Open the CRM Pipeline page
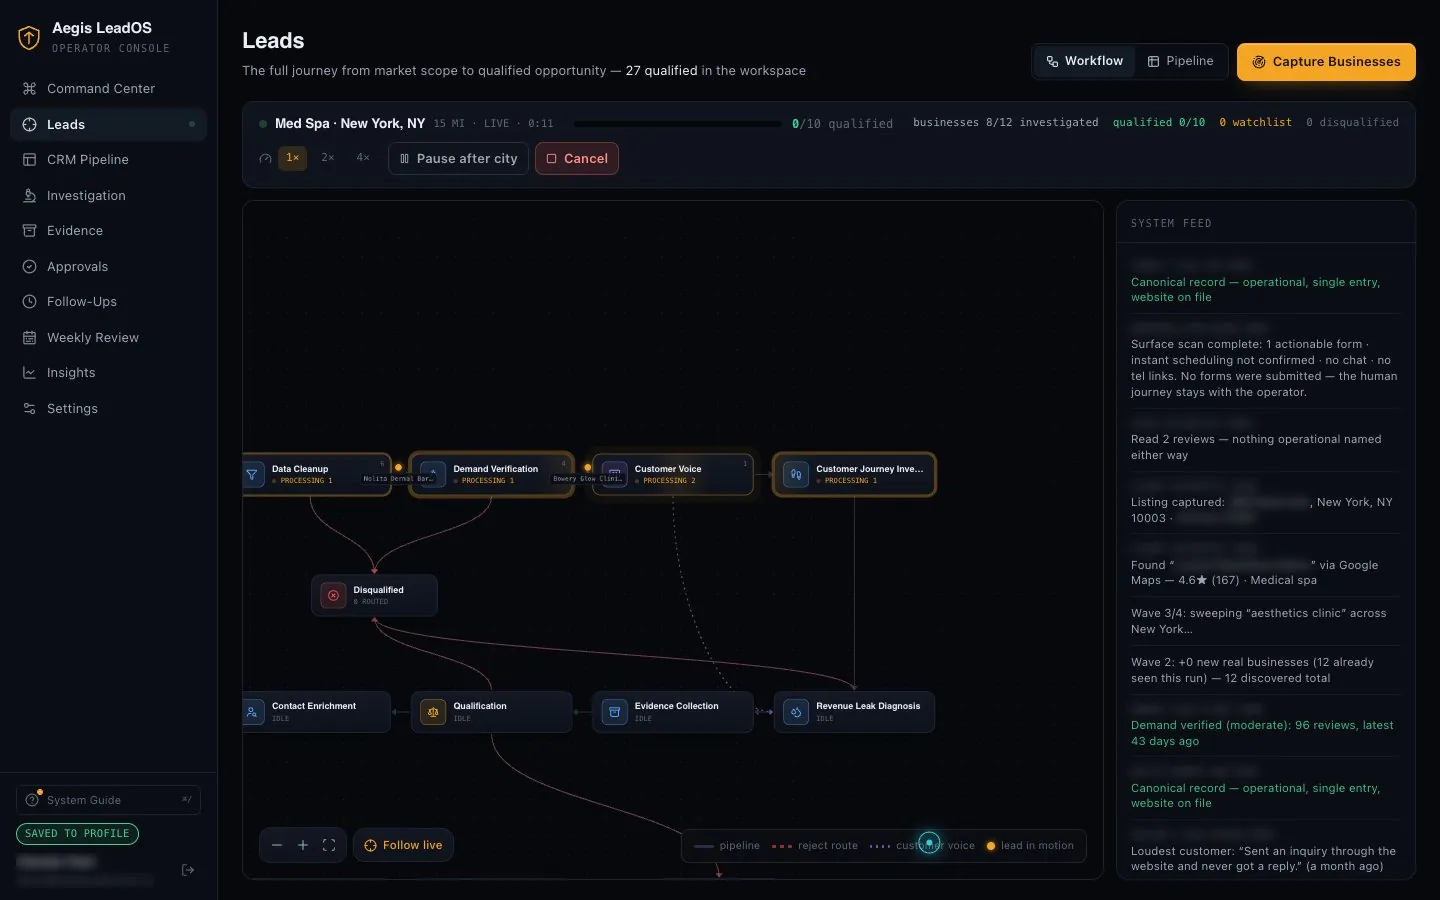 [x=108, y=160]
